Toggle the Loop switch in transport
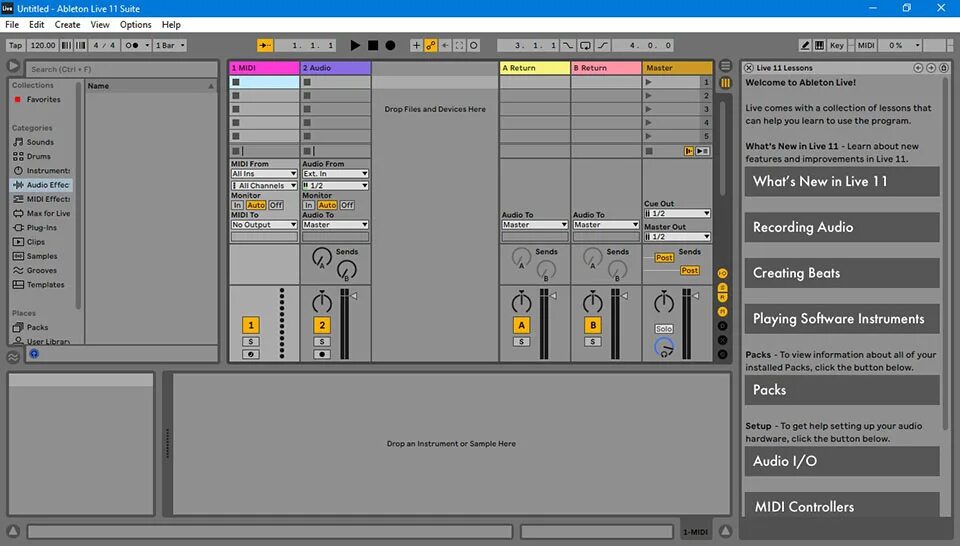Viewport: 960px width, 546px height. [x=585, y=45]
